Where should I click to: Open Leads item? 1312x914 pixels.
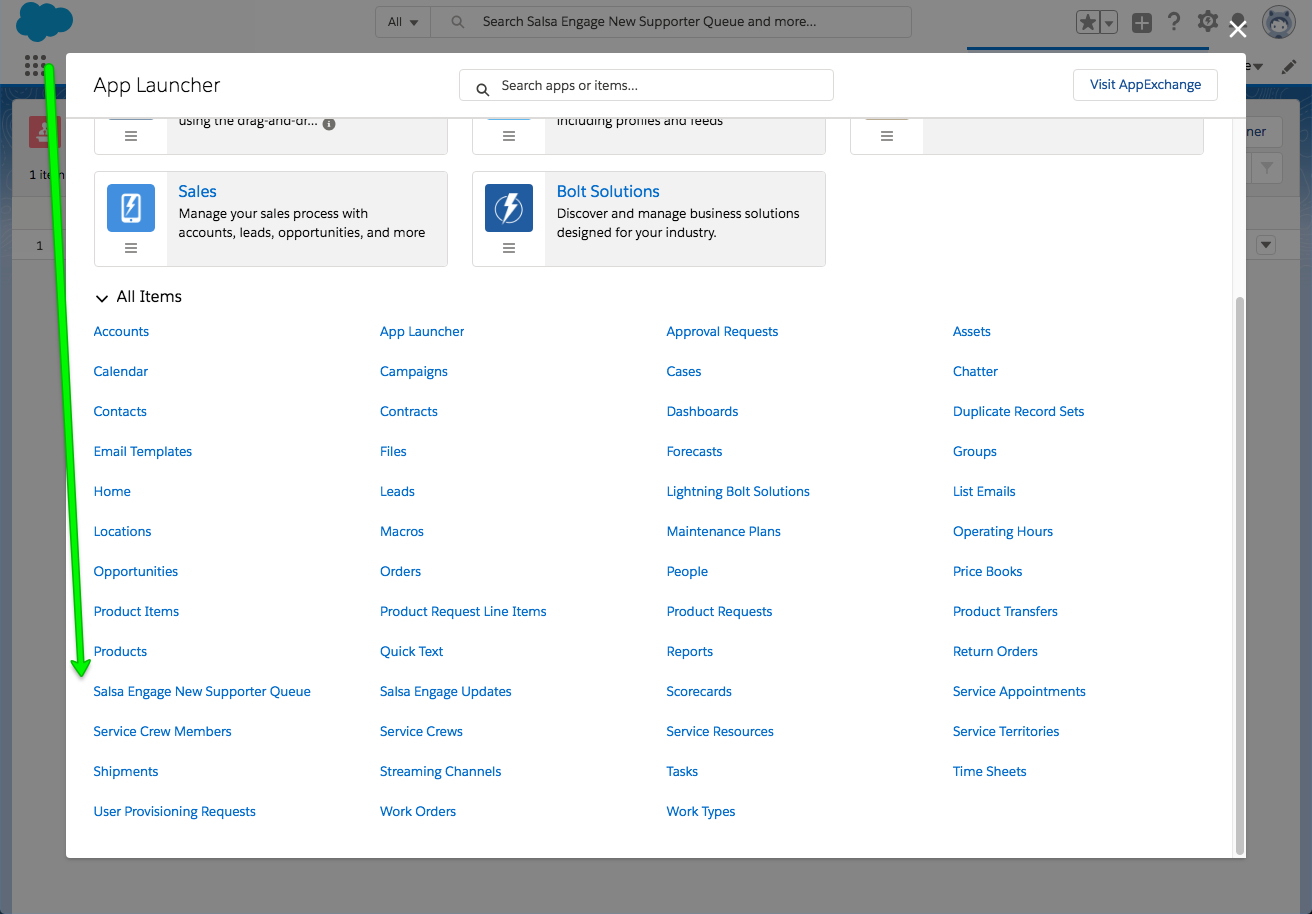tap(397, 491)
